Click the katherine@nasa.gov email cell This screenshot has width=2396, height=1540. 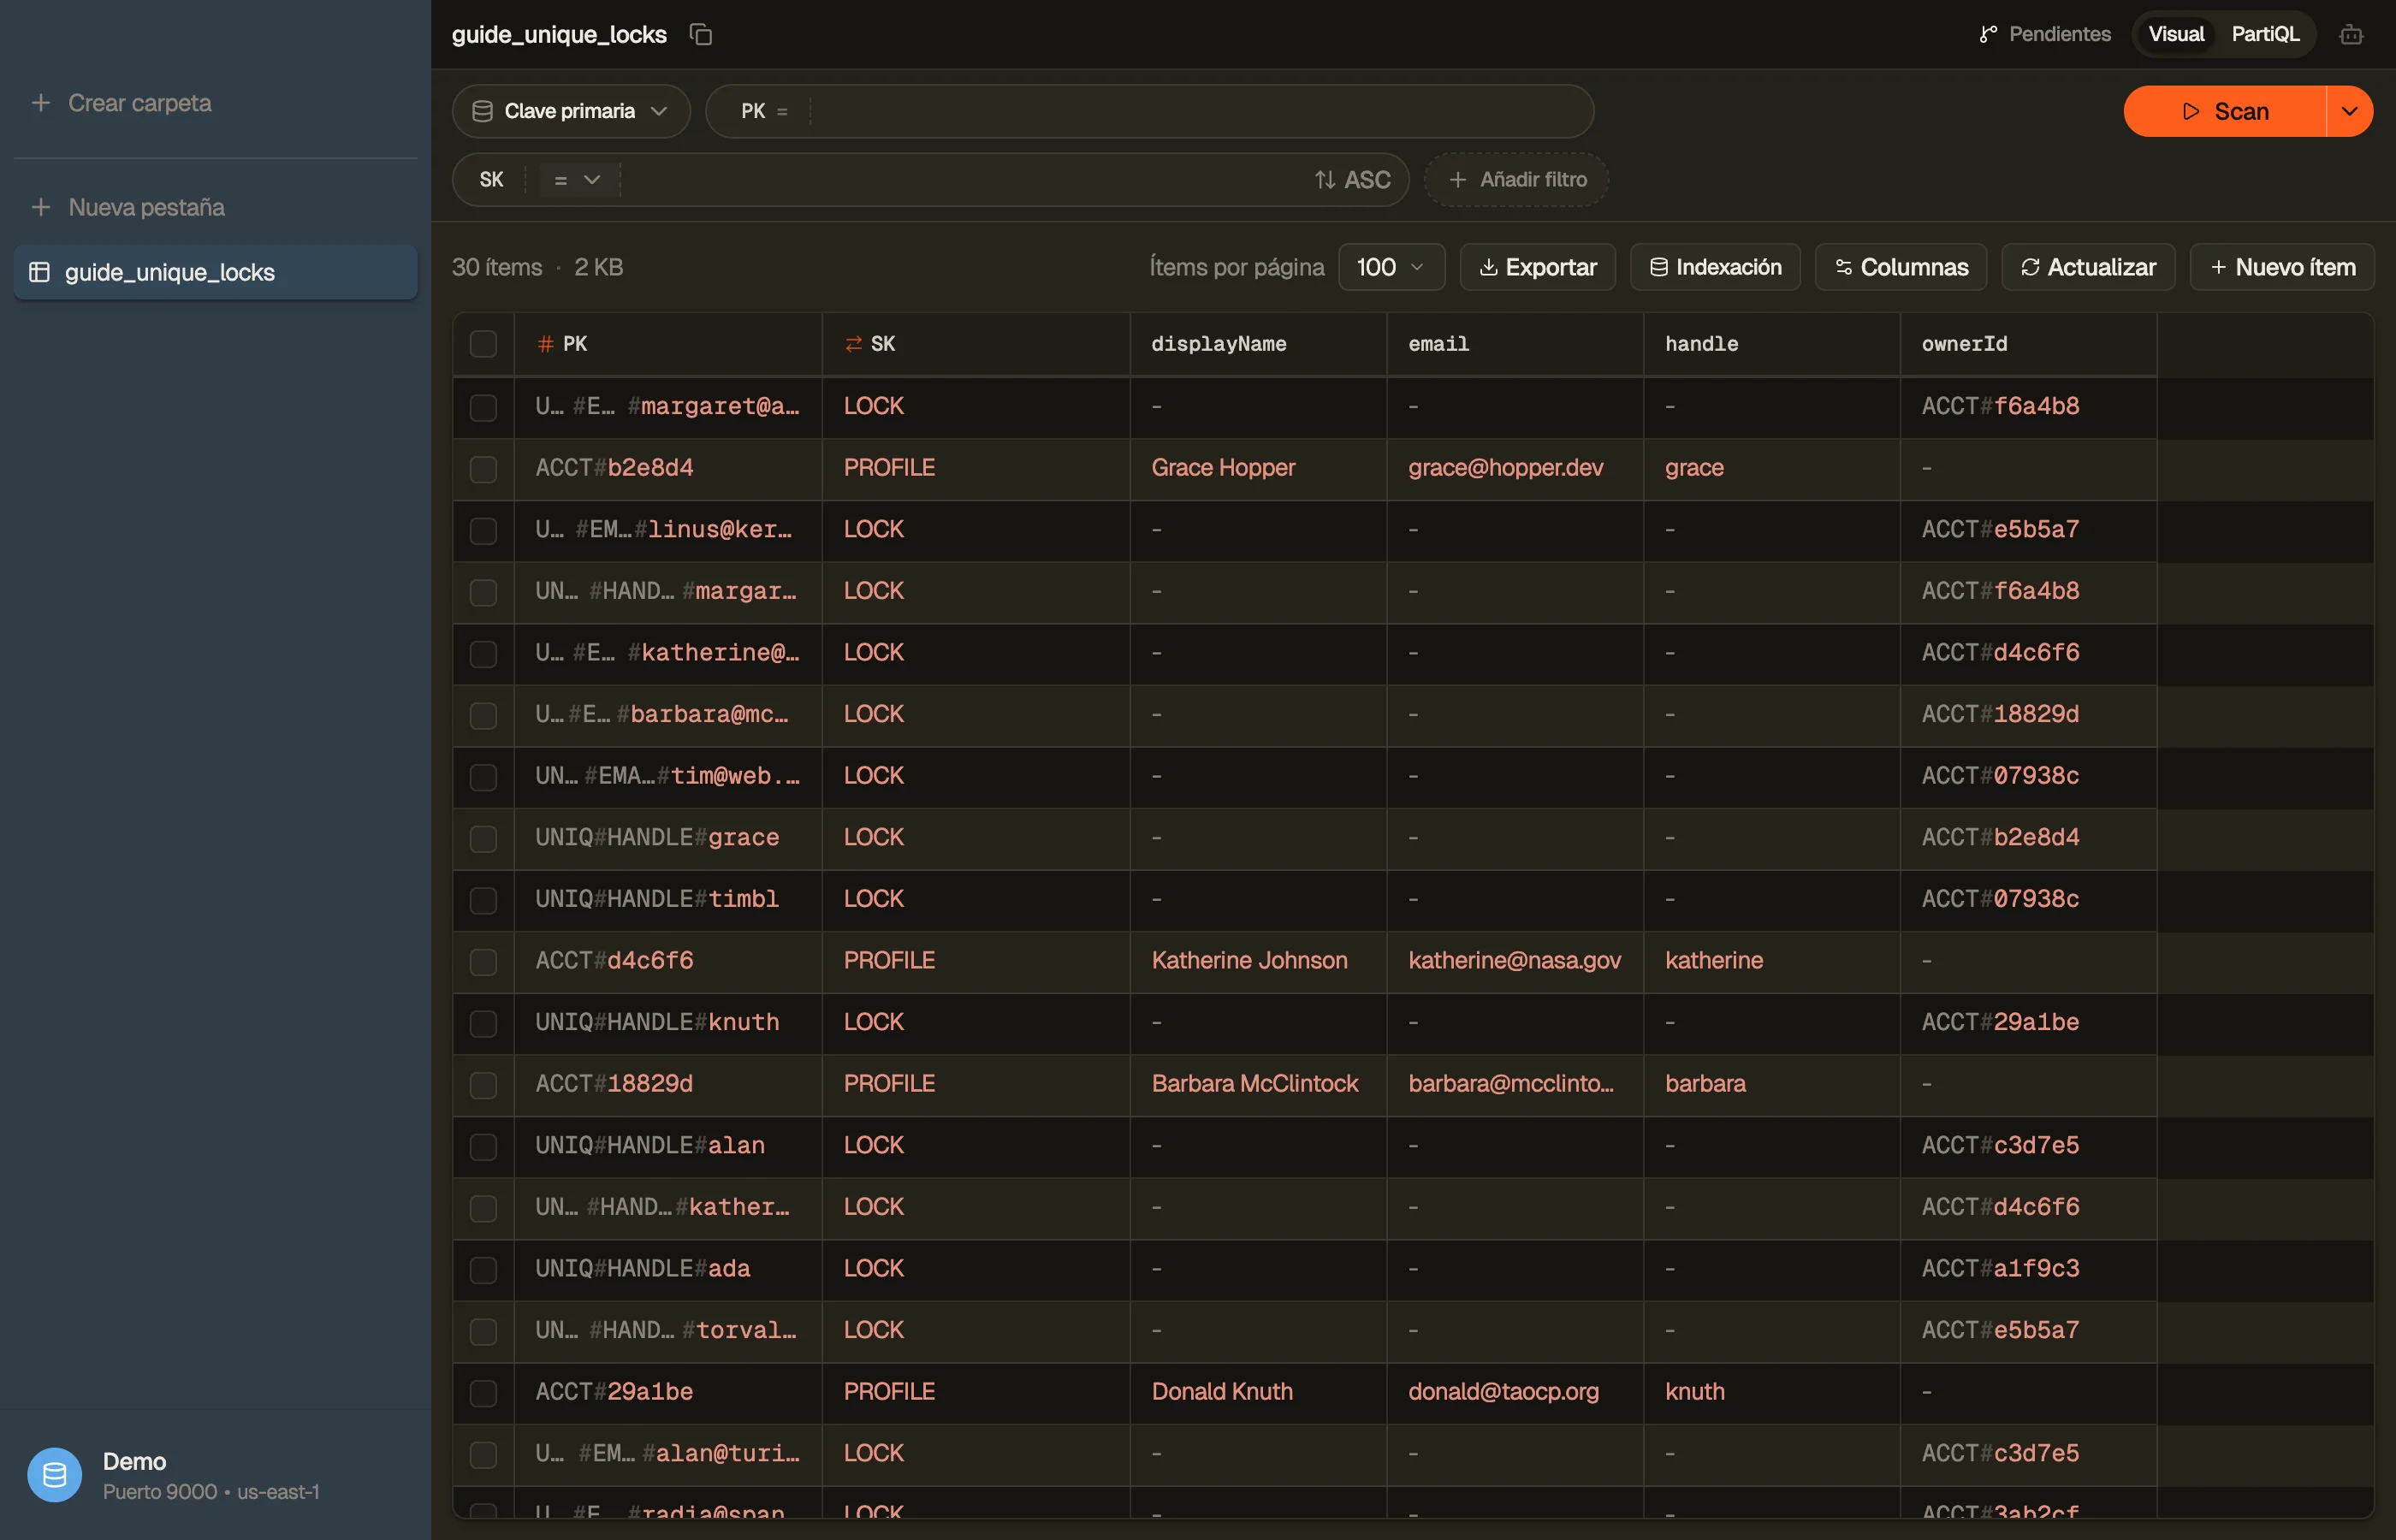[1515, 961]
